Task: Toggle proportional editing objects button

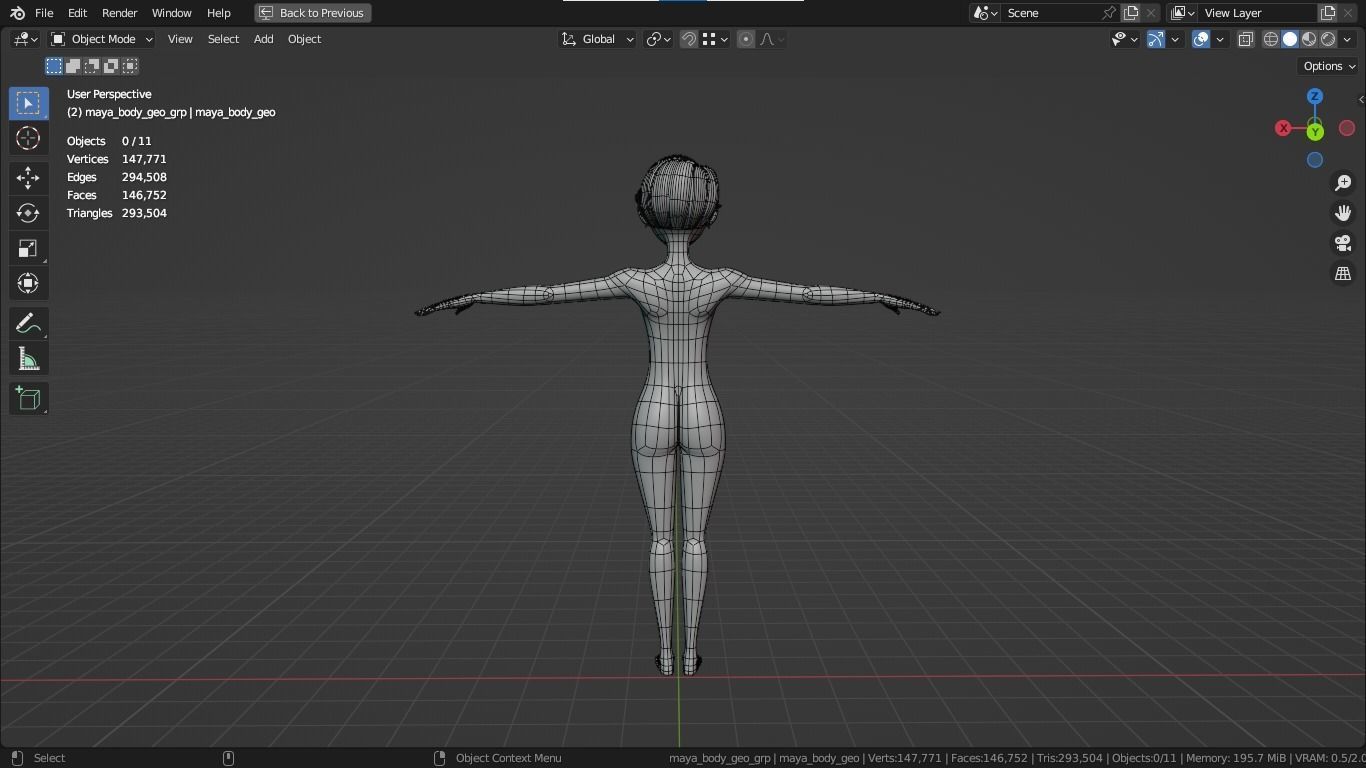Action: pyautogui.click(x=746, y=39)
